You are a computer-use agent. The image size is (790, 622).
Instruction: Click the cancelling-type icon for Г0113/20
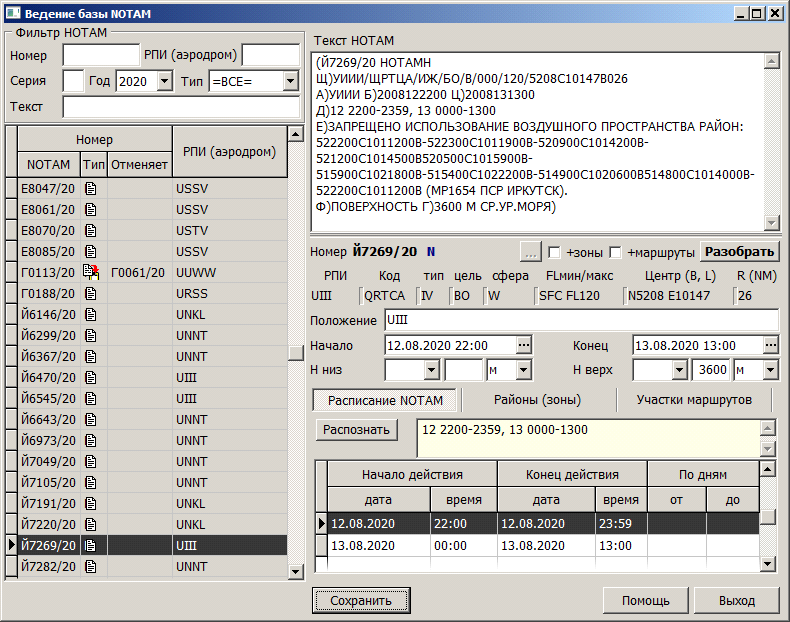point(91,272)
